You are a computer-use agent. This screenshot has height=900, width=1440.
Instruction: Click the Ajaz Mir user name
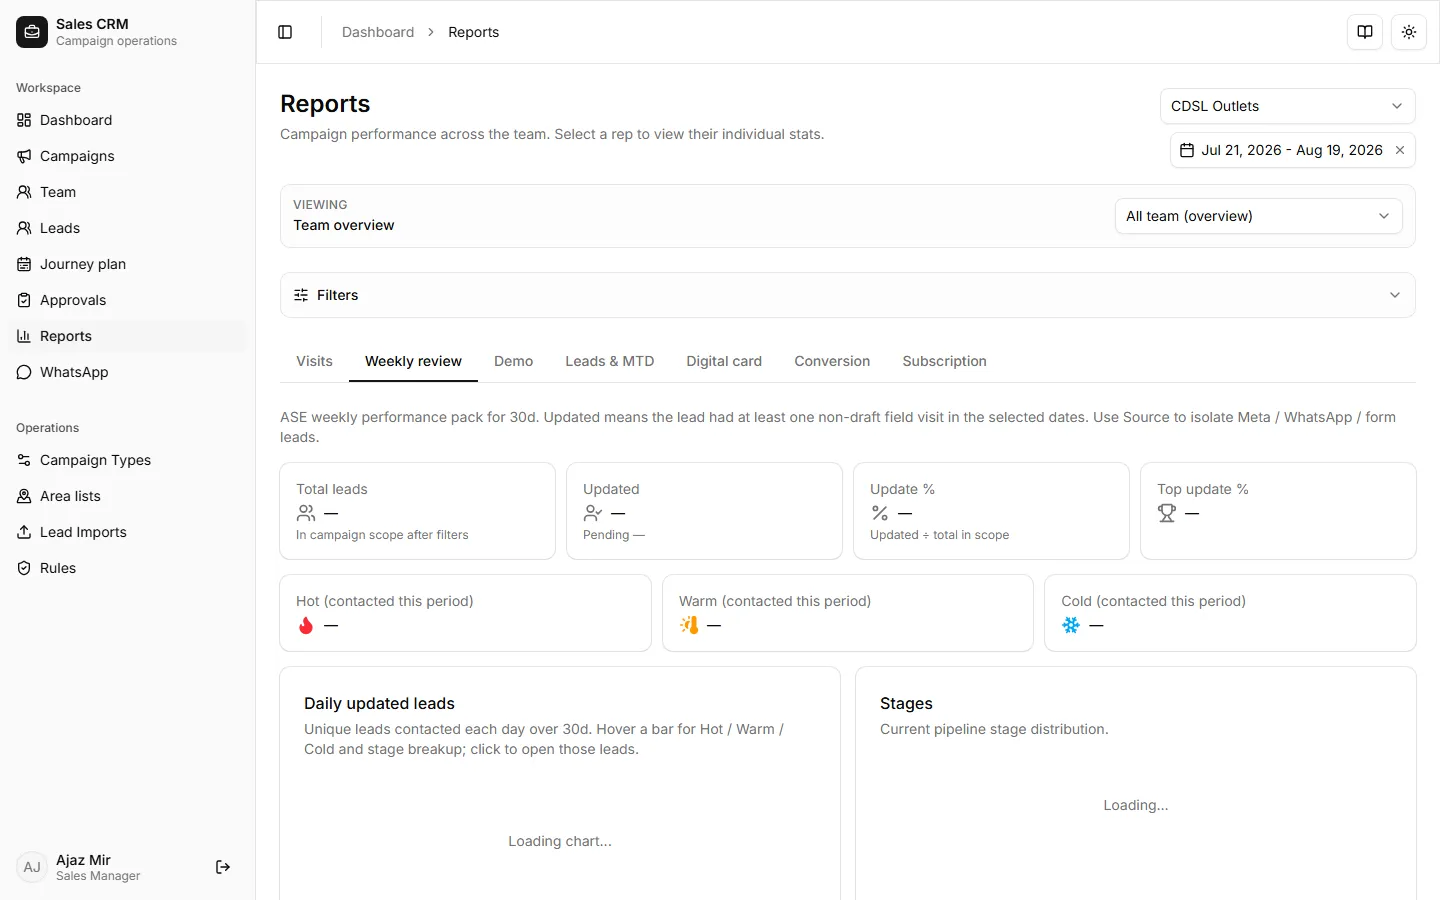click(x=83, y=860)
